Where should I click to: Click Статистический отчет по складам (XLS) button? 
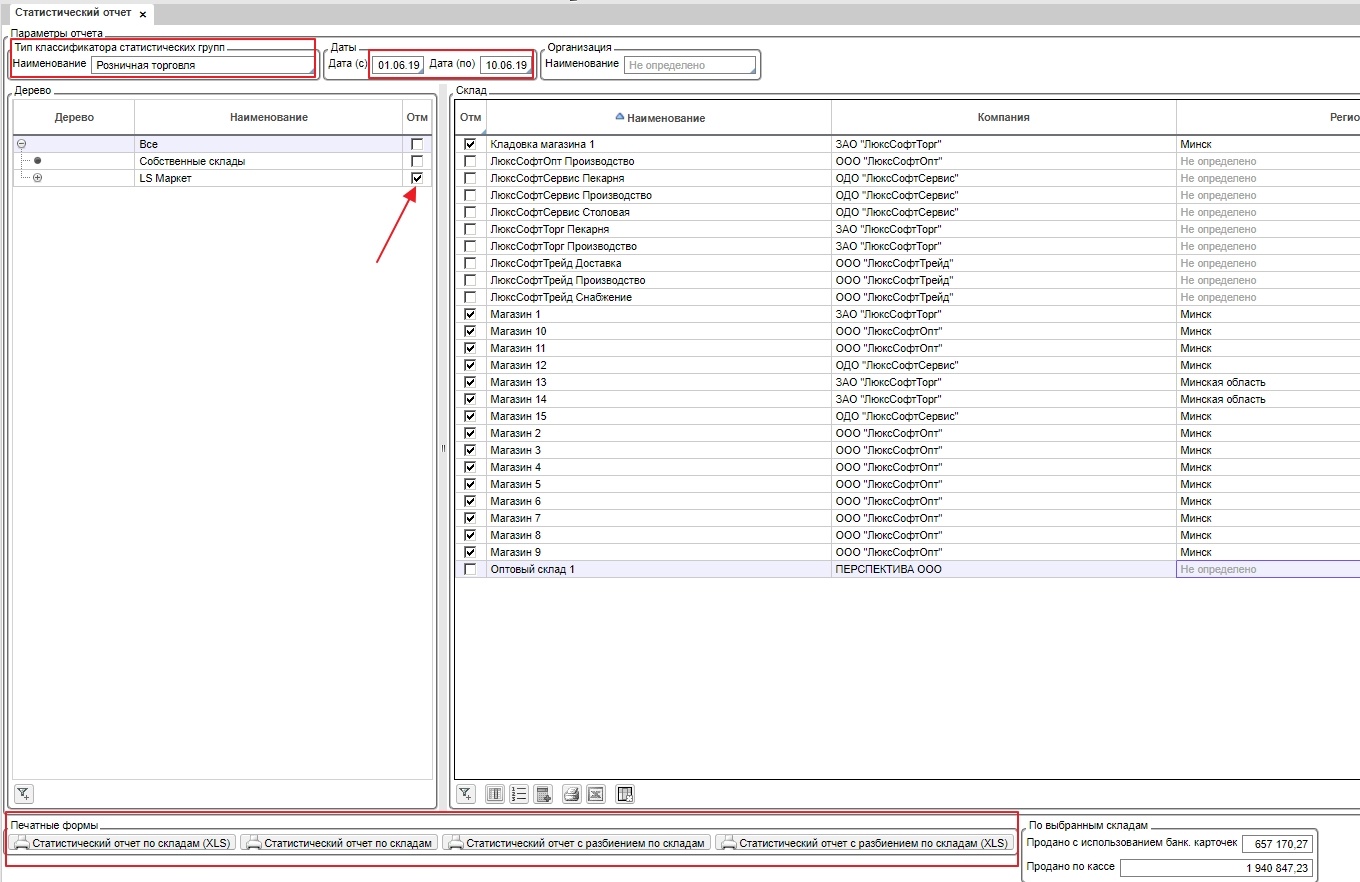point(123,843)
